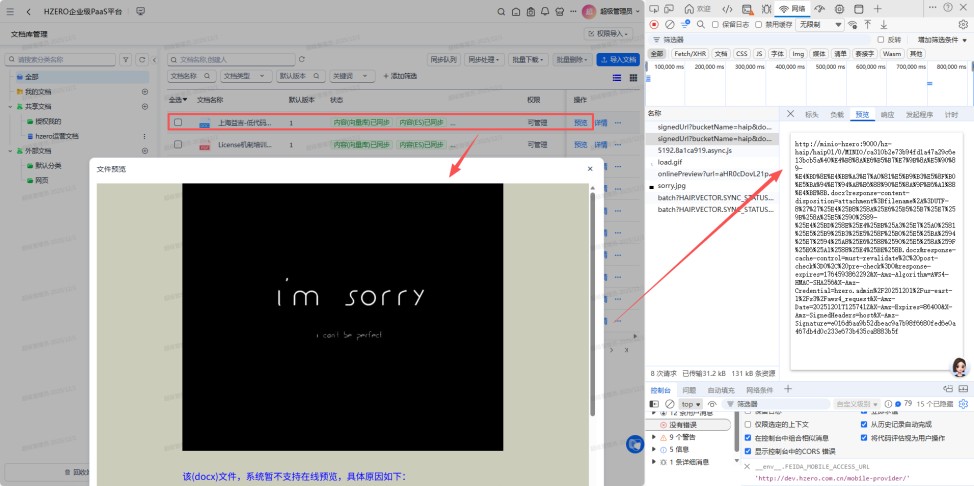Close the file preview dialog
This screenshot has width=974, height=486.
590,169
